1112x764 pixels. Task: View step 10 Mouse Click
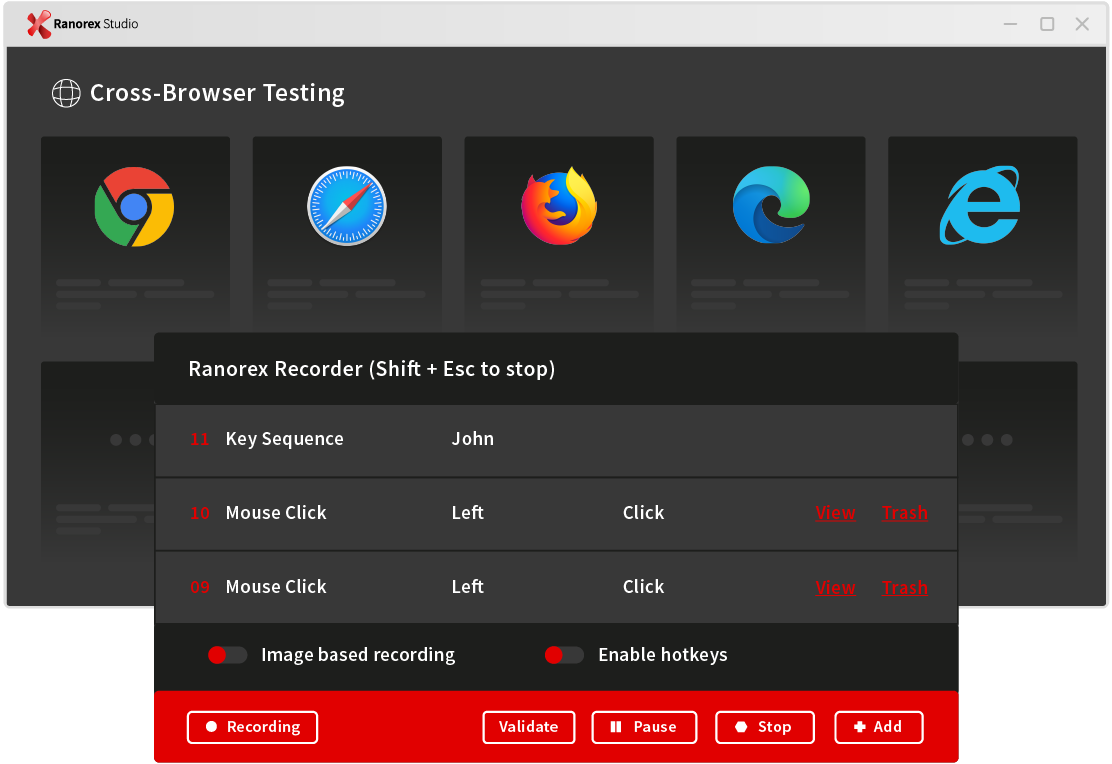tap(835, 513)
